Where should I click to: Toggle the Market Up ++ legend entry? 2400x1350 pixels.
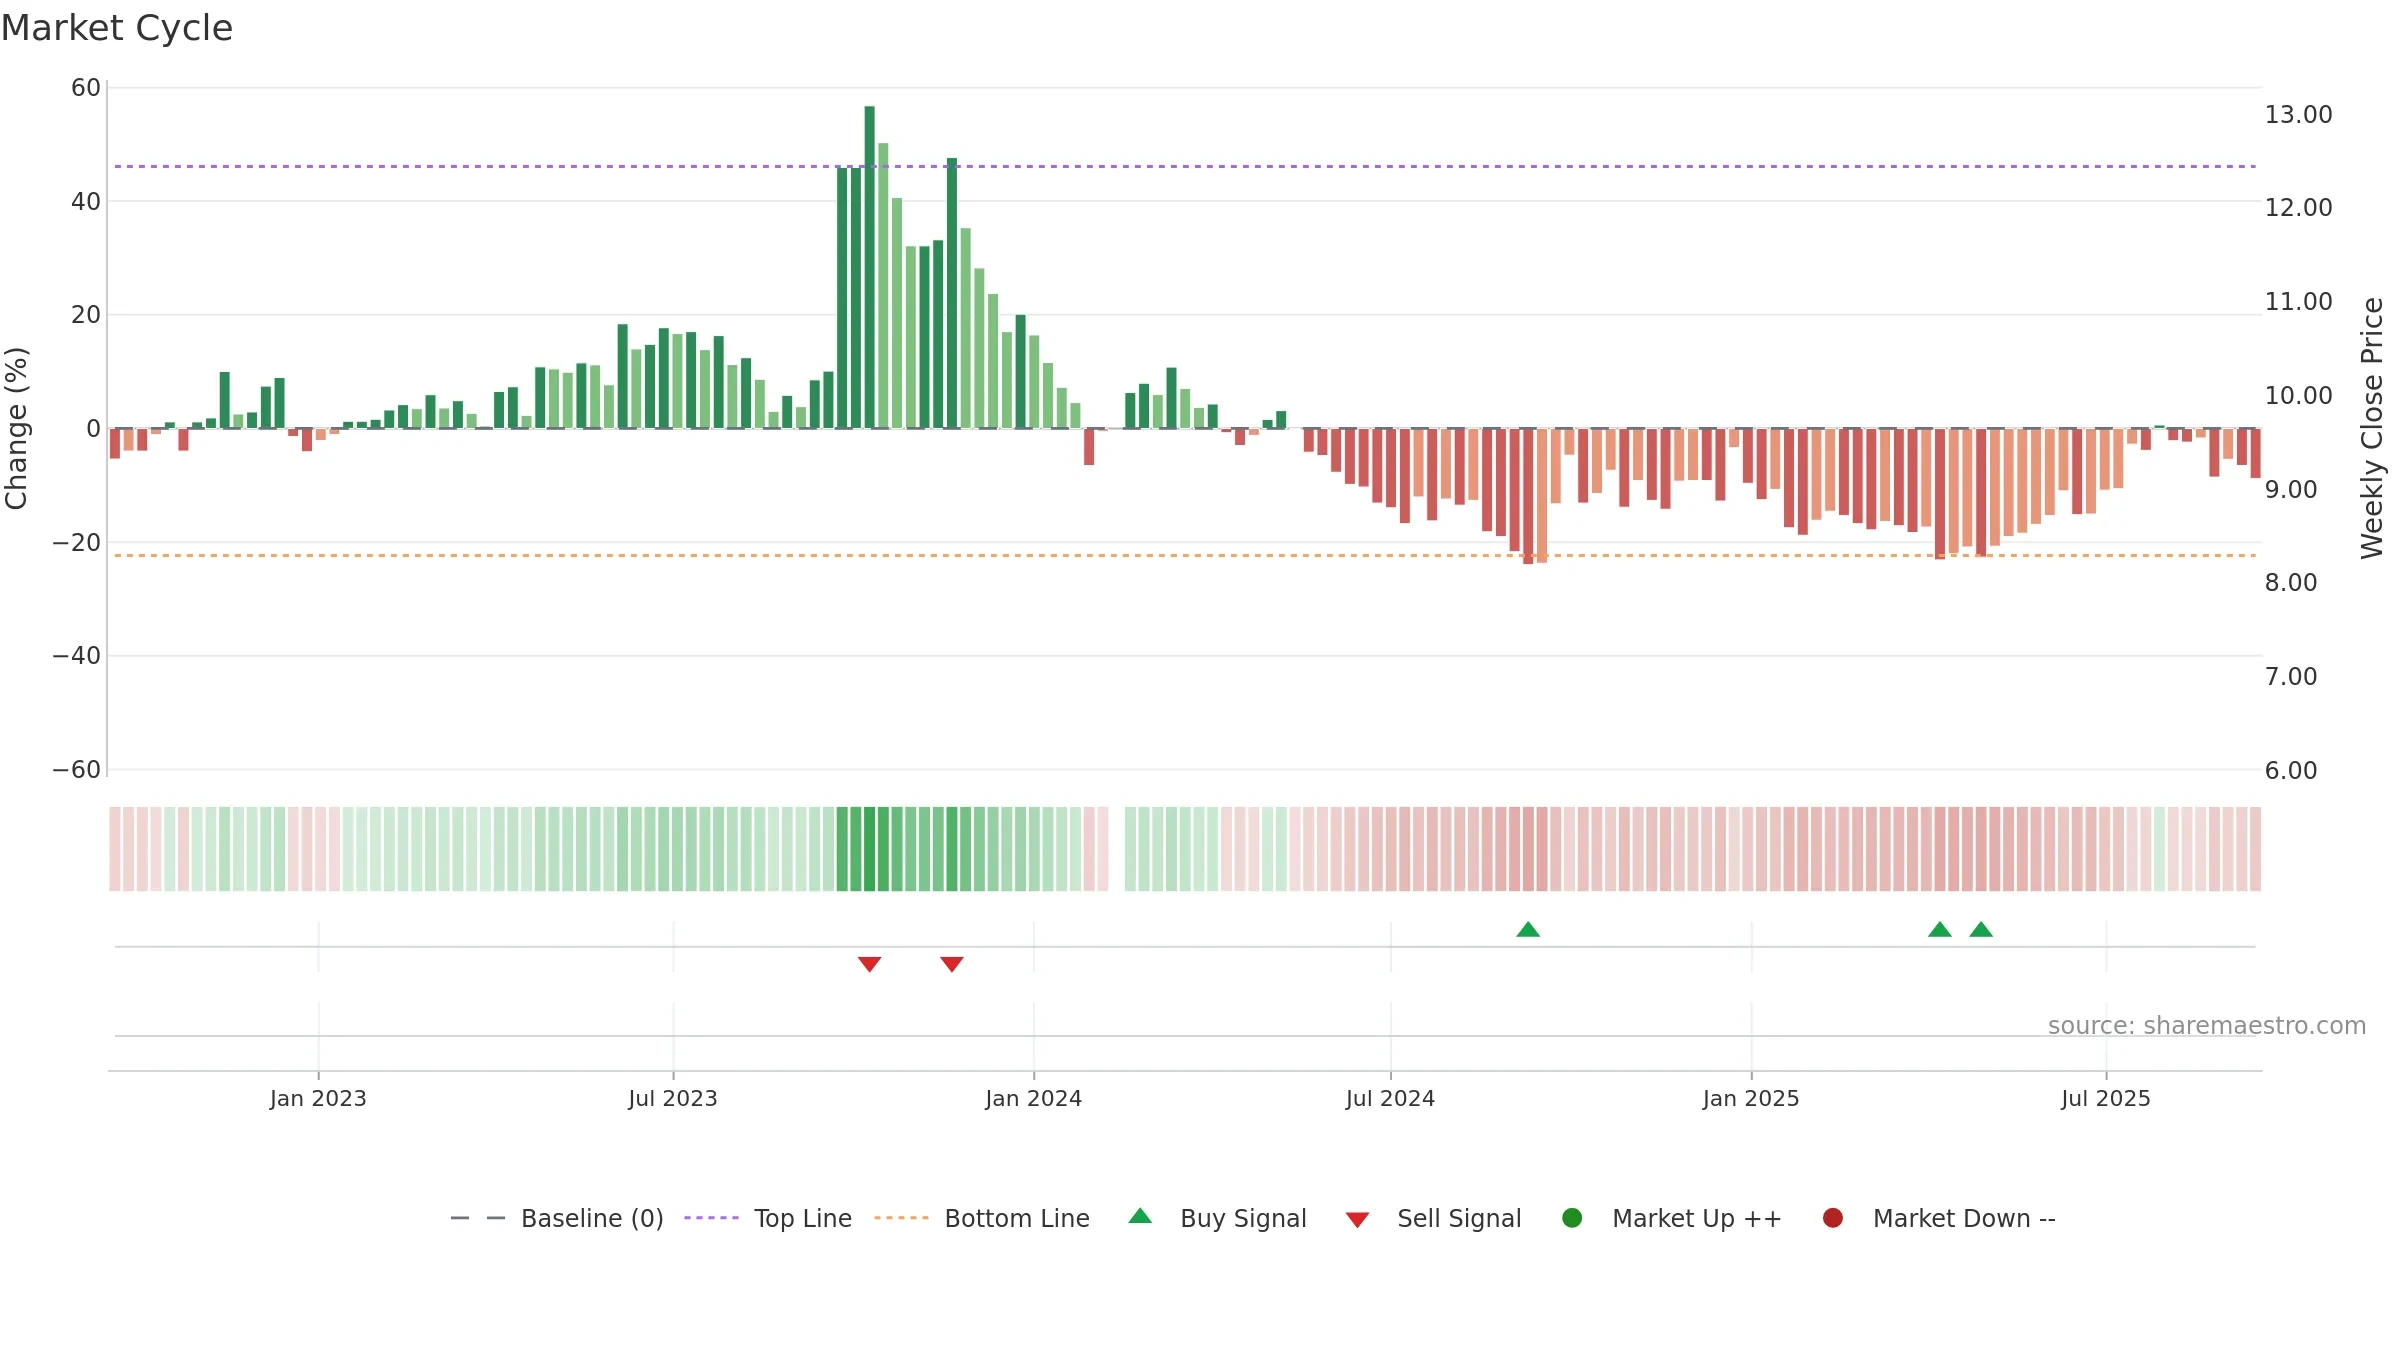click(x=1672, y=1218)
